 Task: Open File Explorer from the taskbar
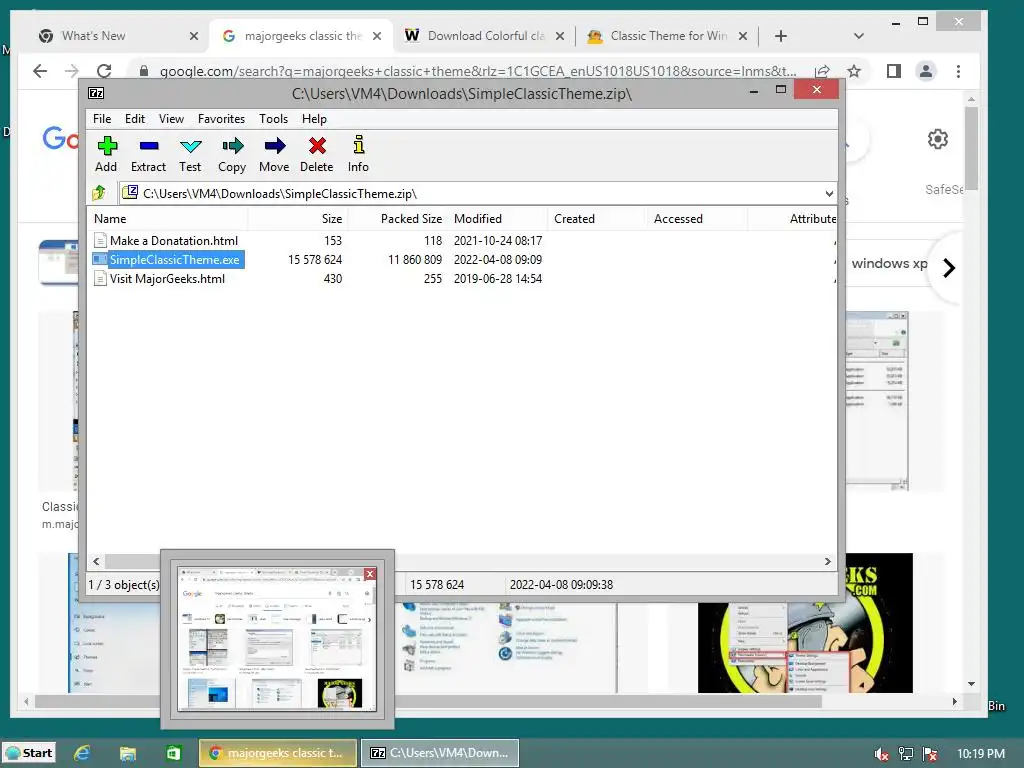(127, 753)
